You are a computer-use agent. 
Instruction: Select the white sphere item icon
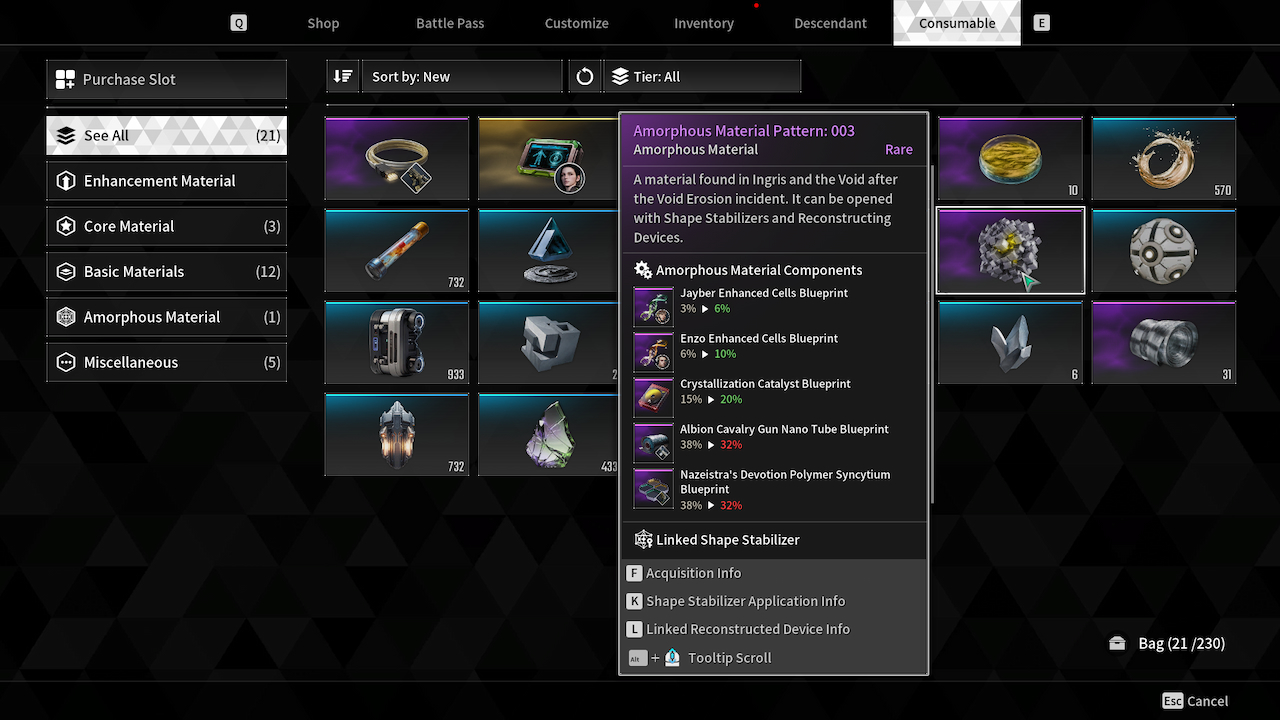(1164, 251)
